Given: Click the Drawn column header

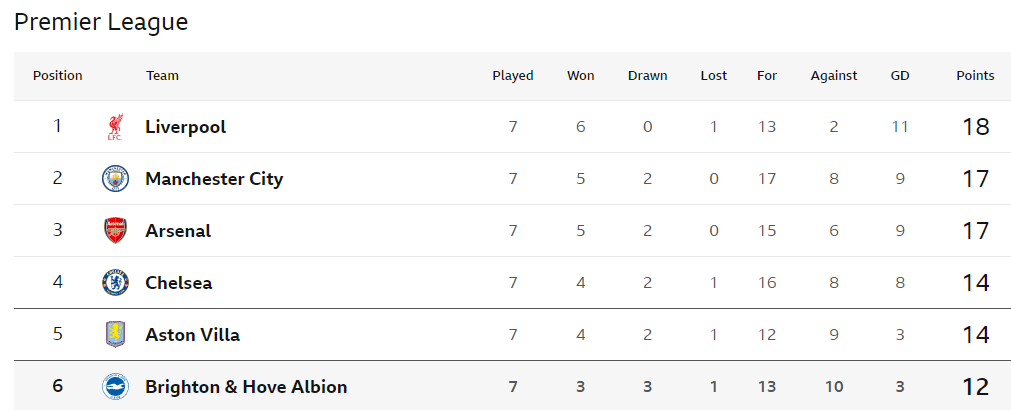Looking at the screenshot, I should pos(647,75).
